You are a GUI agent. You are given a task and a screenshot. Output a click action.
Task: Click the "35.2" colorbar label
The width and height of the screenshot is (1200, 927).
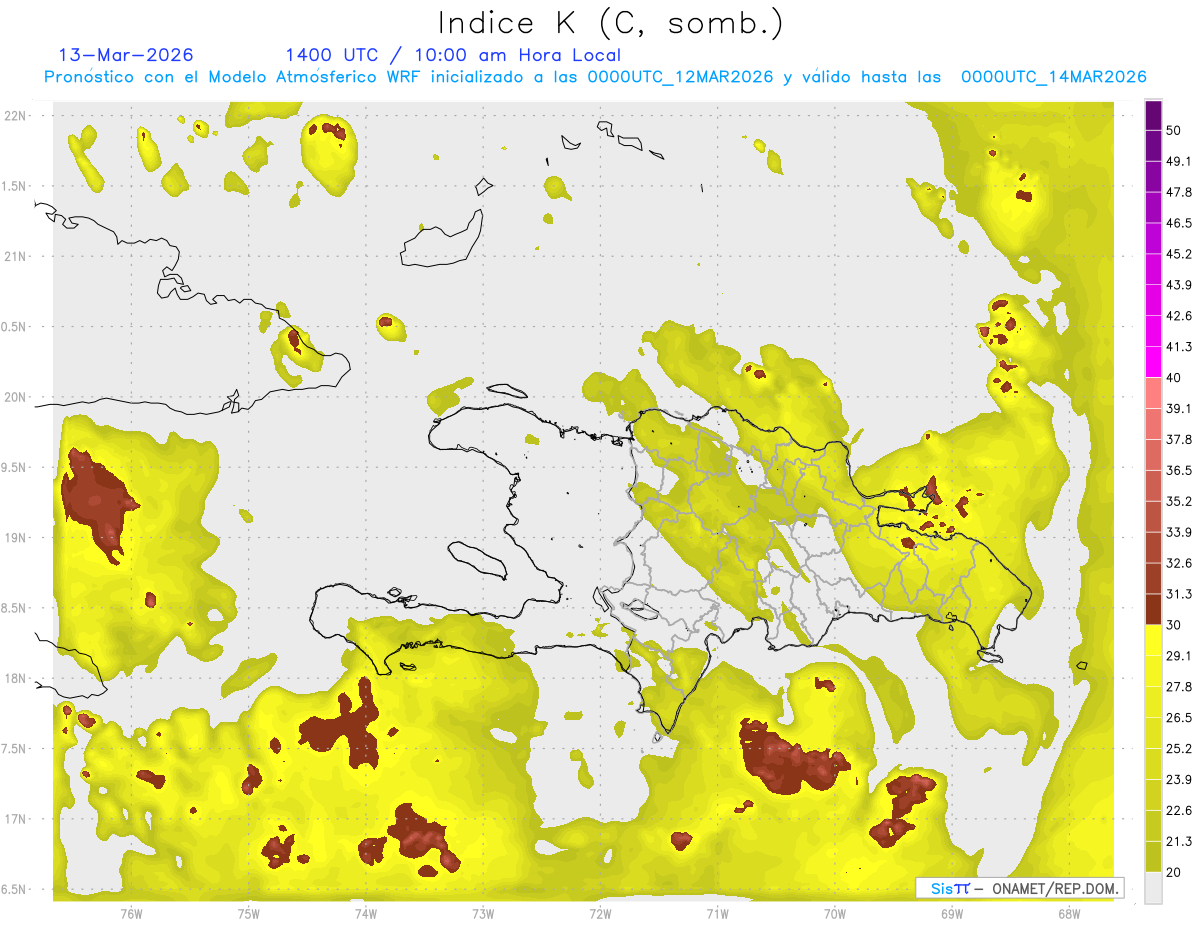(x=1179, y=501)
